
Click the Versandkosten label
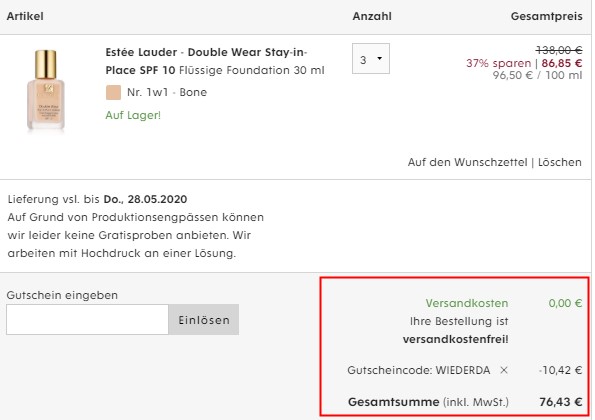pyautogui.click(x=467, y=303)
